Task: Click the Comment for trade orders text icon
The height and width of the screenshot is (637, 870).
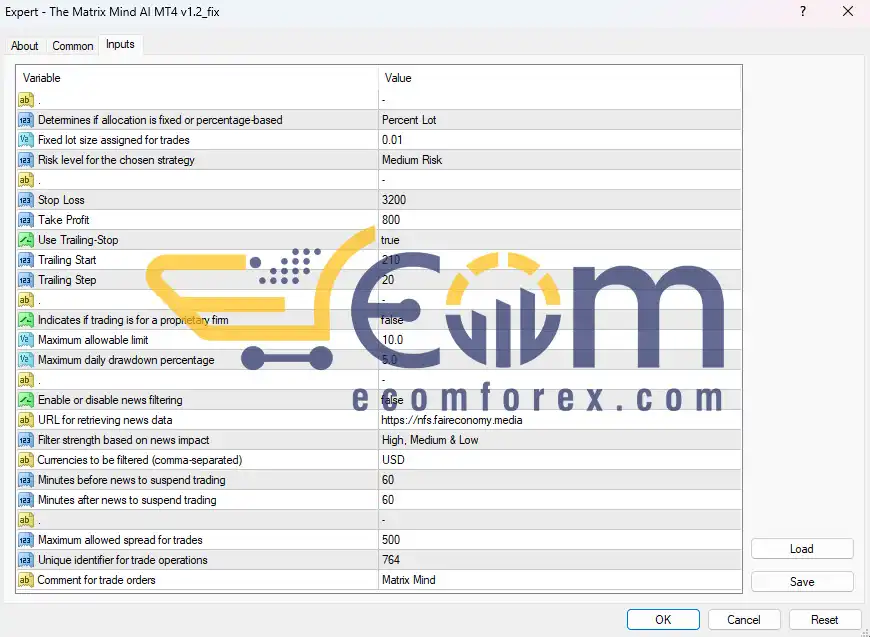Action: 25,580
